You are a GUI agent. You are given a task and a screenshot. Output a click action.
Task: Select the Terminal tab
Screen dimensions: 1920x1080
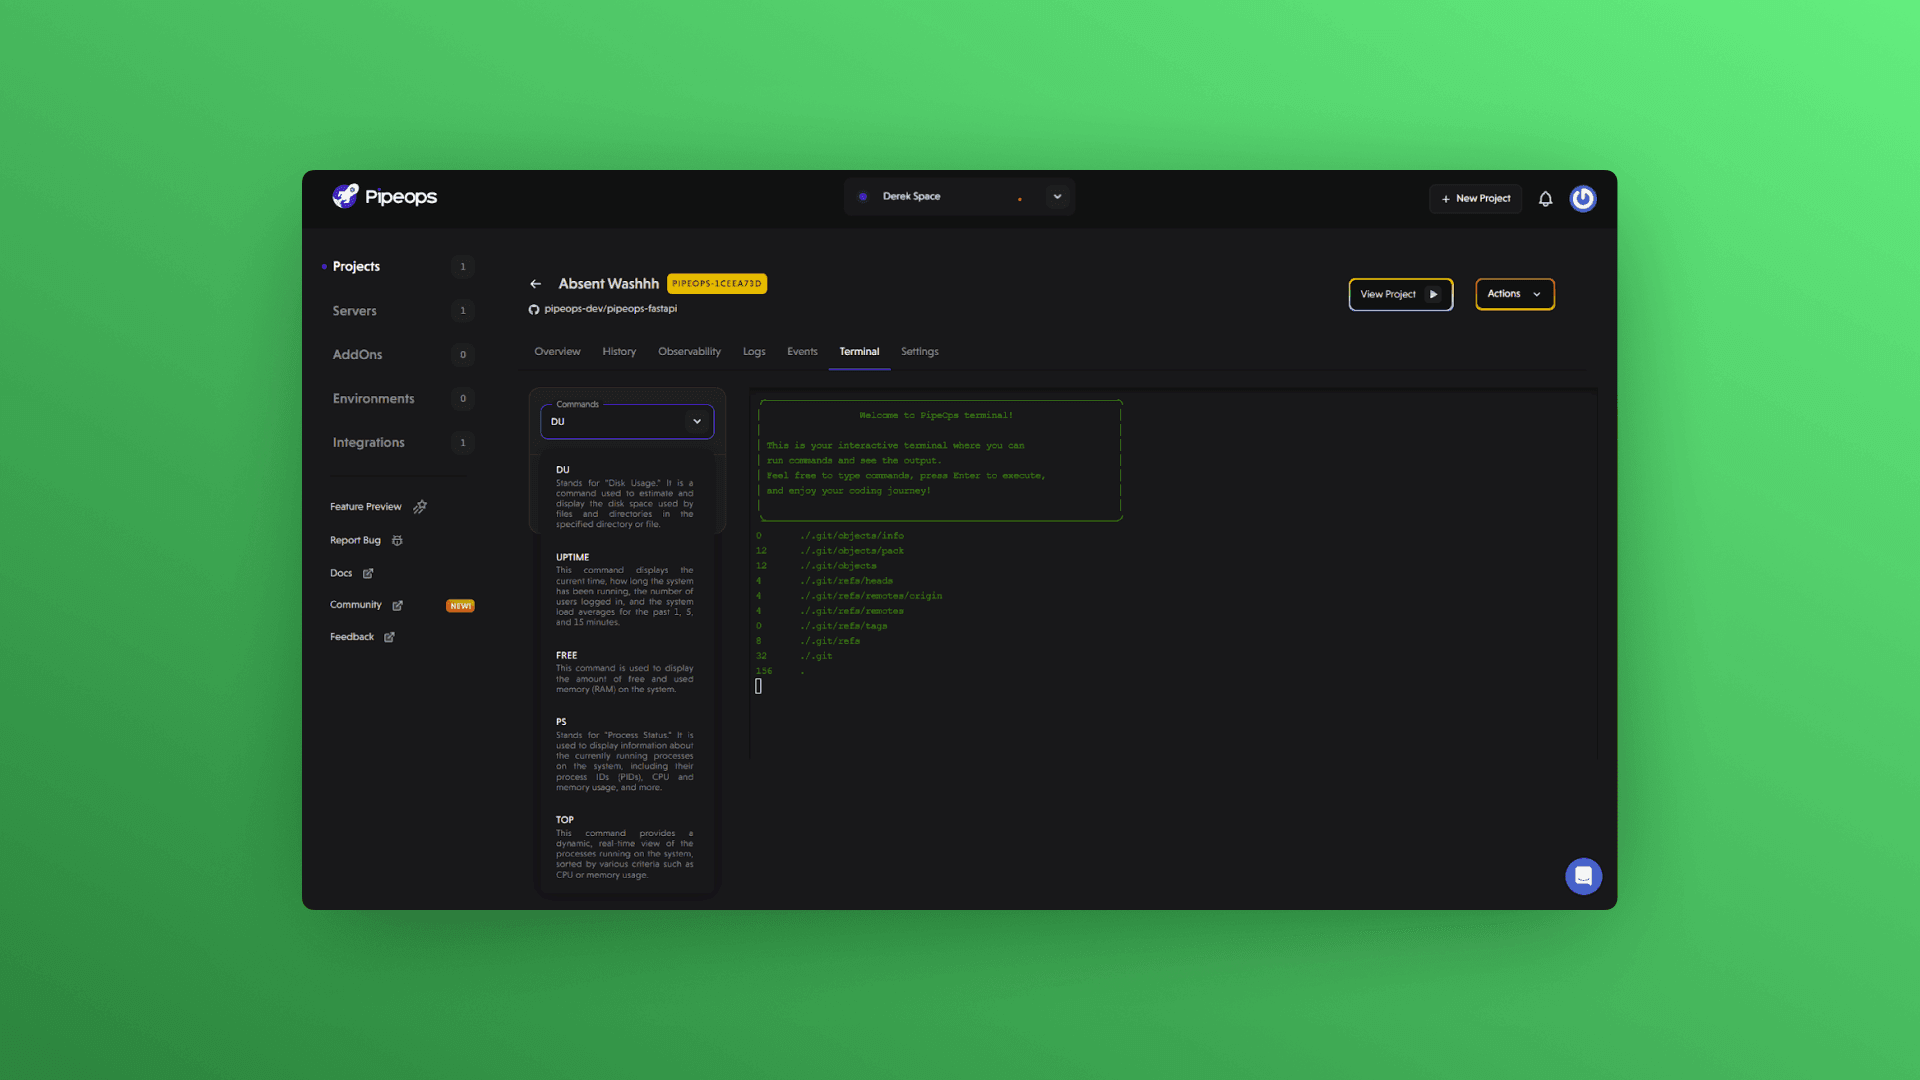pos(859,352)
